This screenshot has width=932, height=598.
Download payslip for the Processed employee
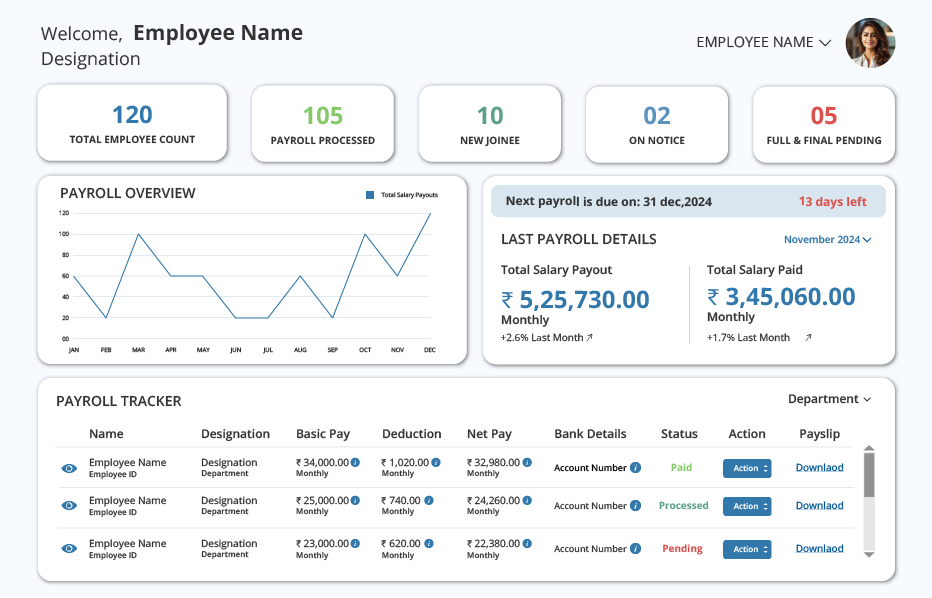coord(820,506)
